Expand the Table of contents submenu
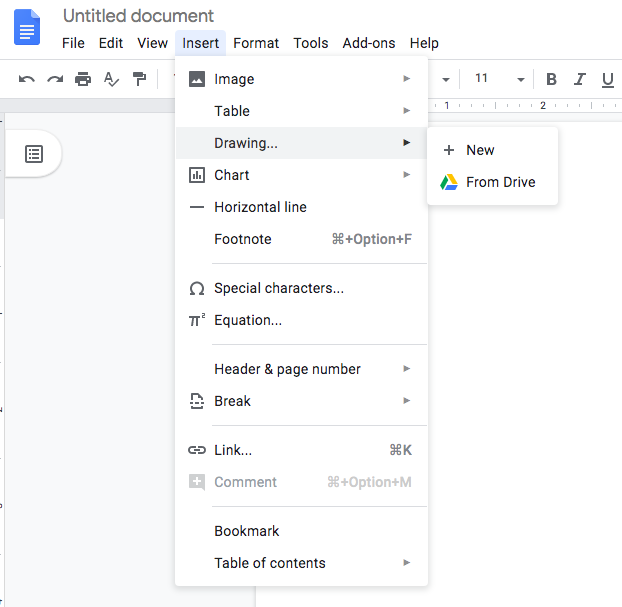 tap(301, 563)
